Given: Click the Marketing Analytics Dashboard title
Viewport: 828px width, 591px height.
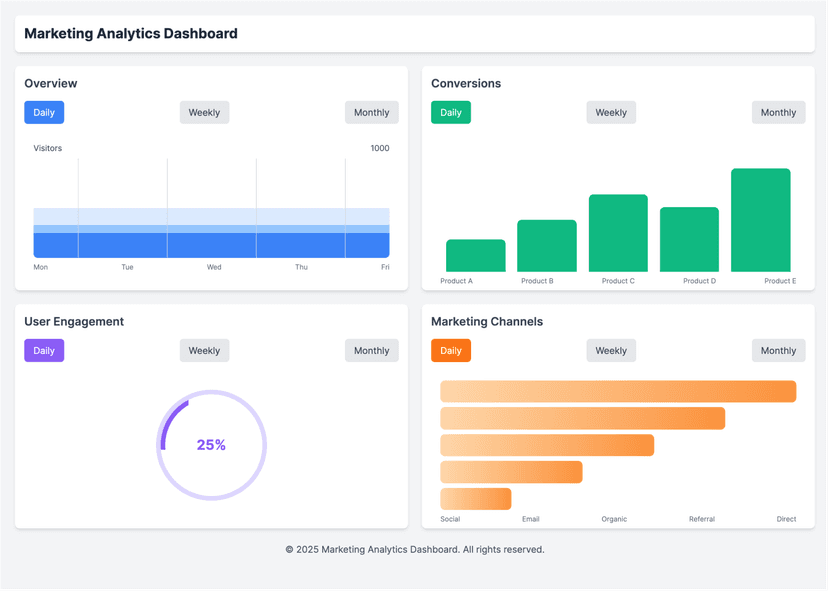Looking at the screenshot, I should point(131,33).
